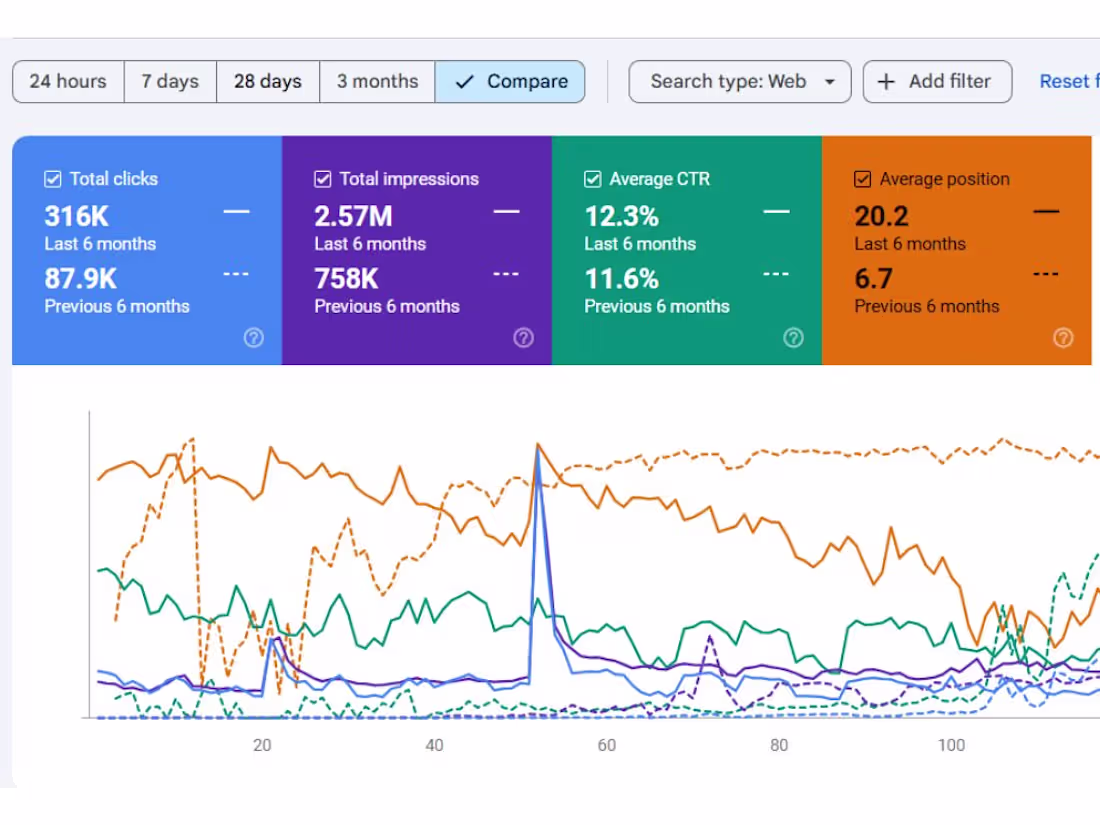
Task: Open help for Total impressions card
Action: (x=523, y=337)
